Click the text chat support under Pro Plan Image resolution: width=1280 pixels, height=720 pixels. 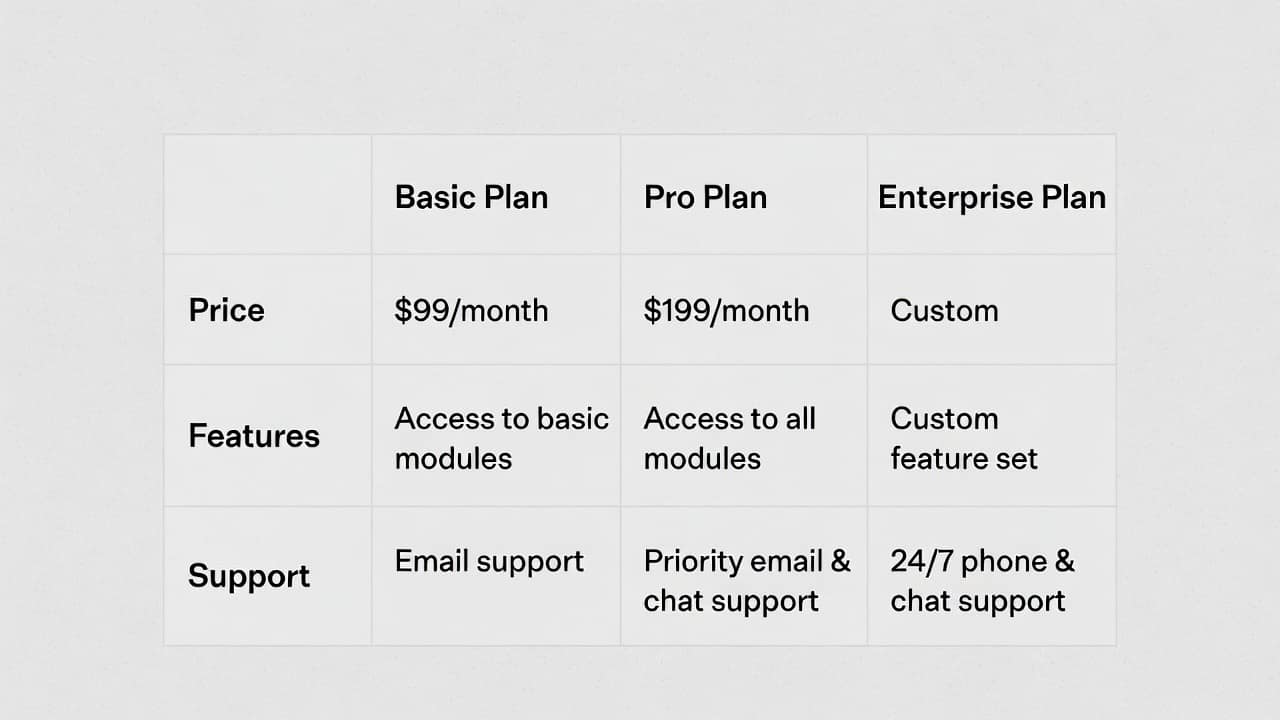pyautogui.click(x=731, y=601)
